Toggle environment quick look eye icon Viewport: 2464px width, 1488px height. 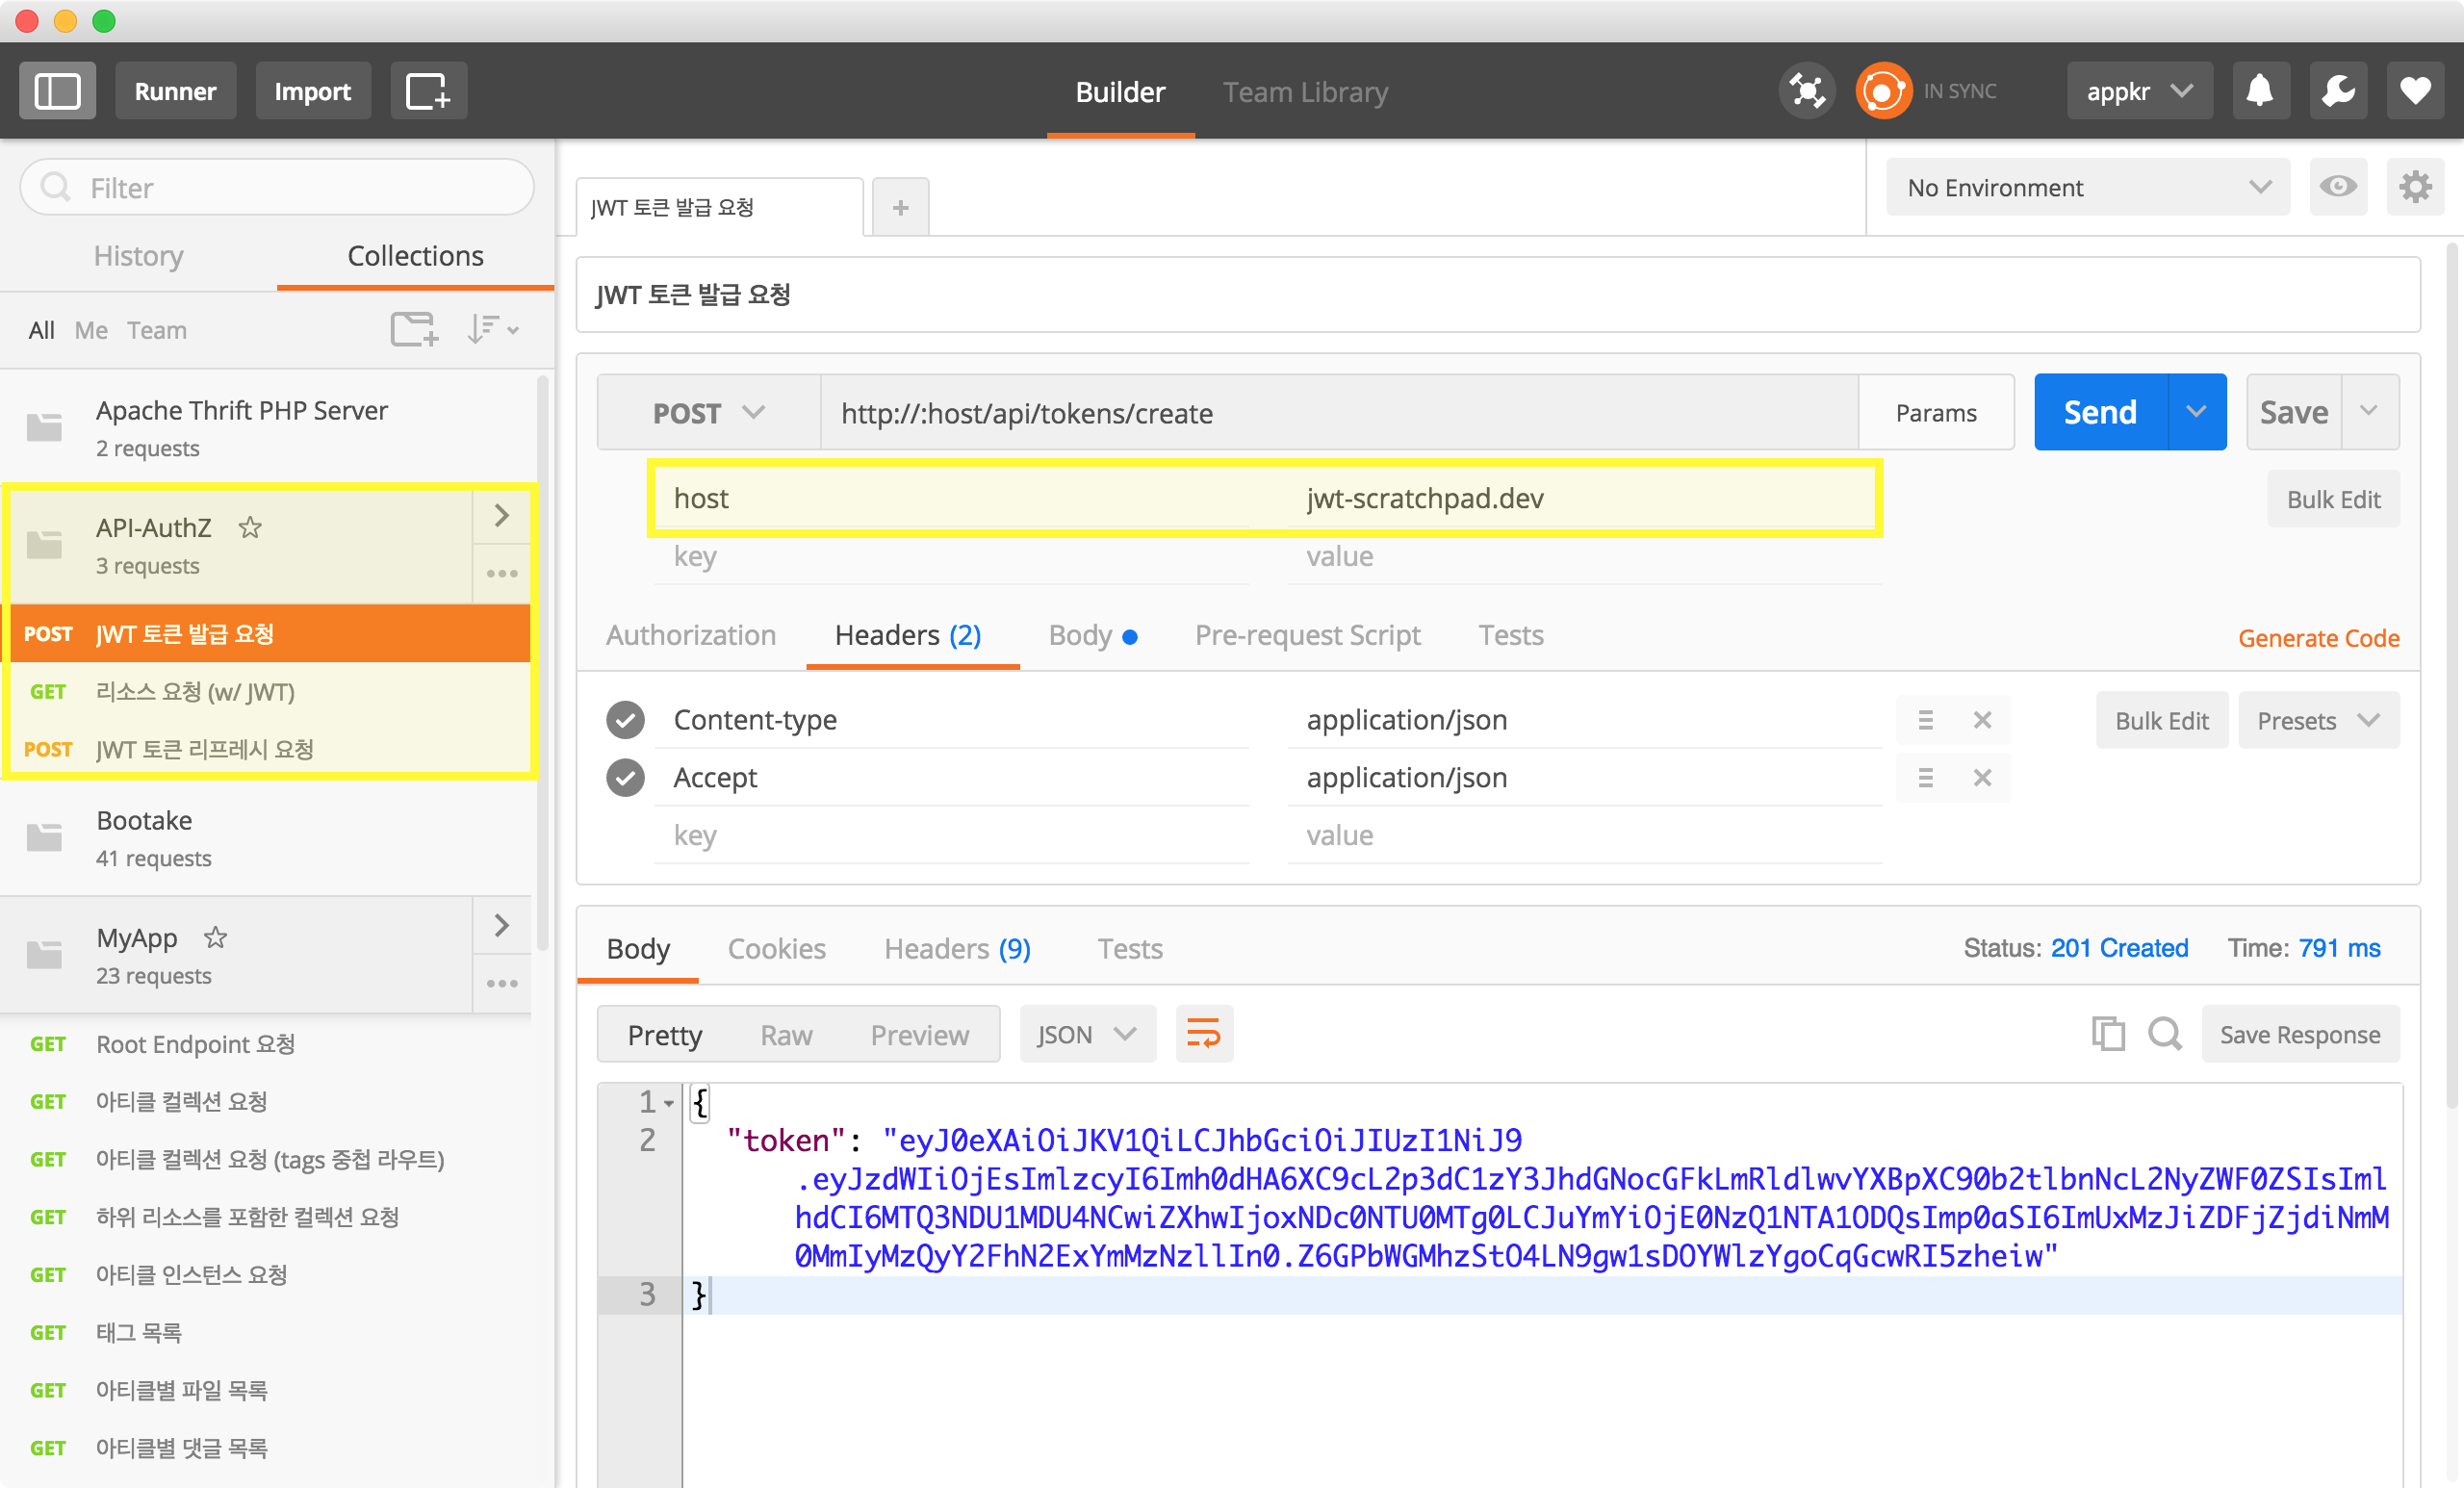(2338, 187)
